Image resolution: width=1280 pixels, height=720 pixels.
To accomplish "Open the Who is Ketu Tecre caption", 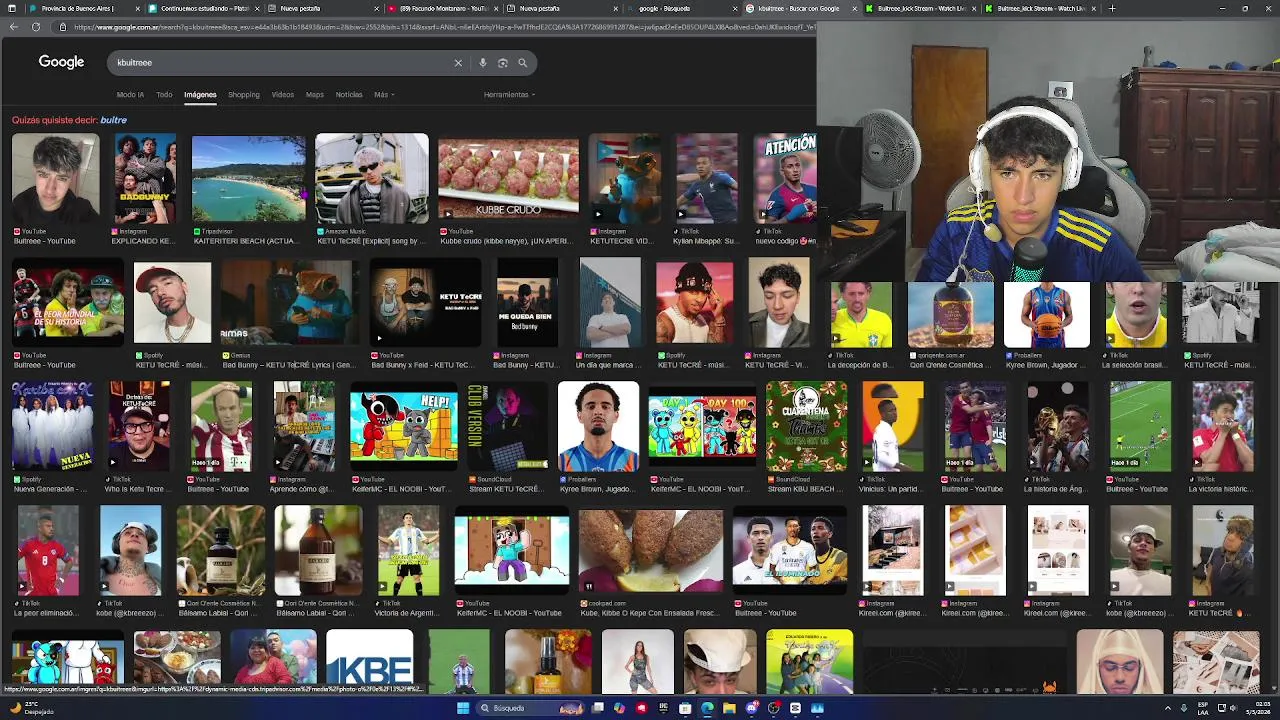I will pos(138,489).
